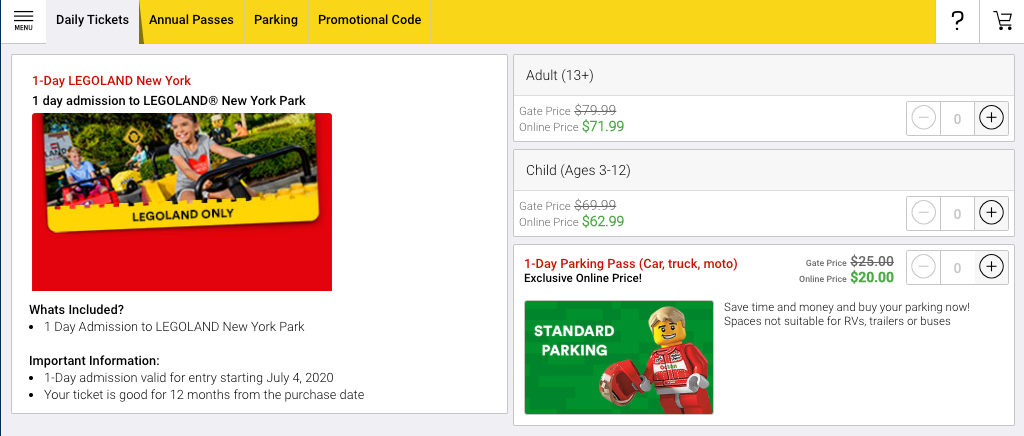Open the shopping cart icon
The image size is (1024, 436).
1002,21
